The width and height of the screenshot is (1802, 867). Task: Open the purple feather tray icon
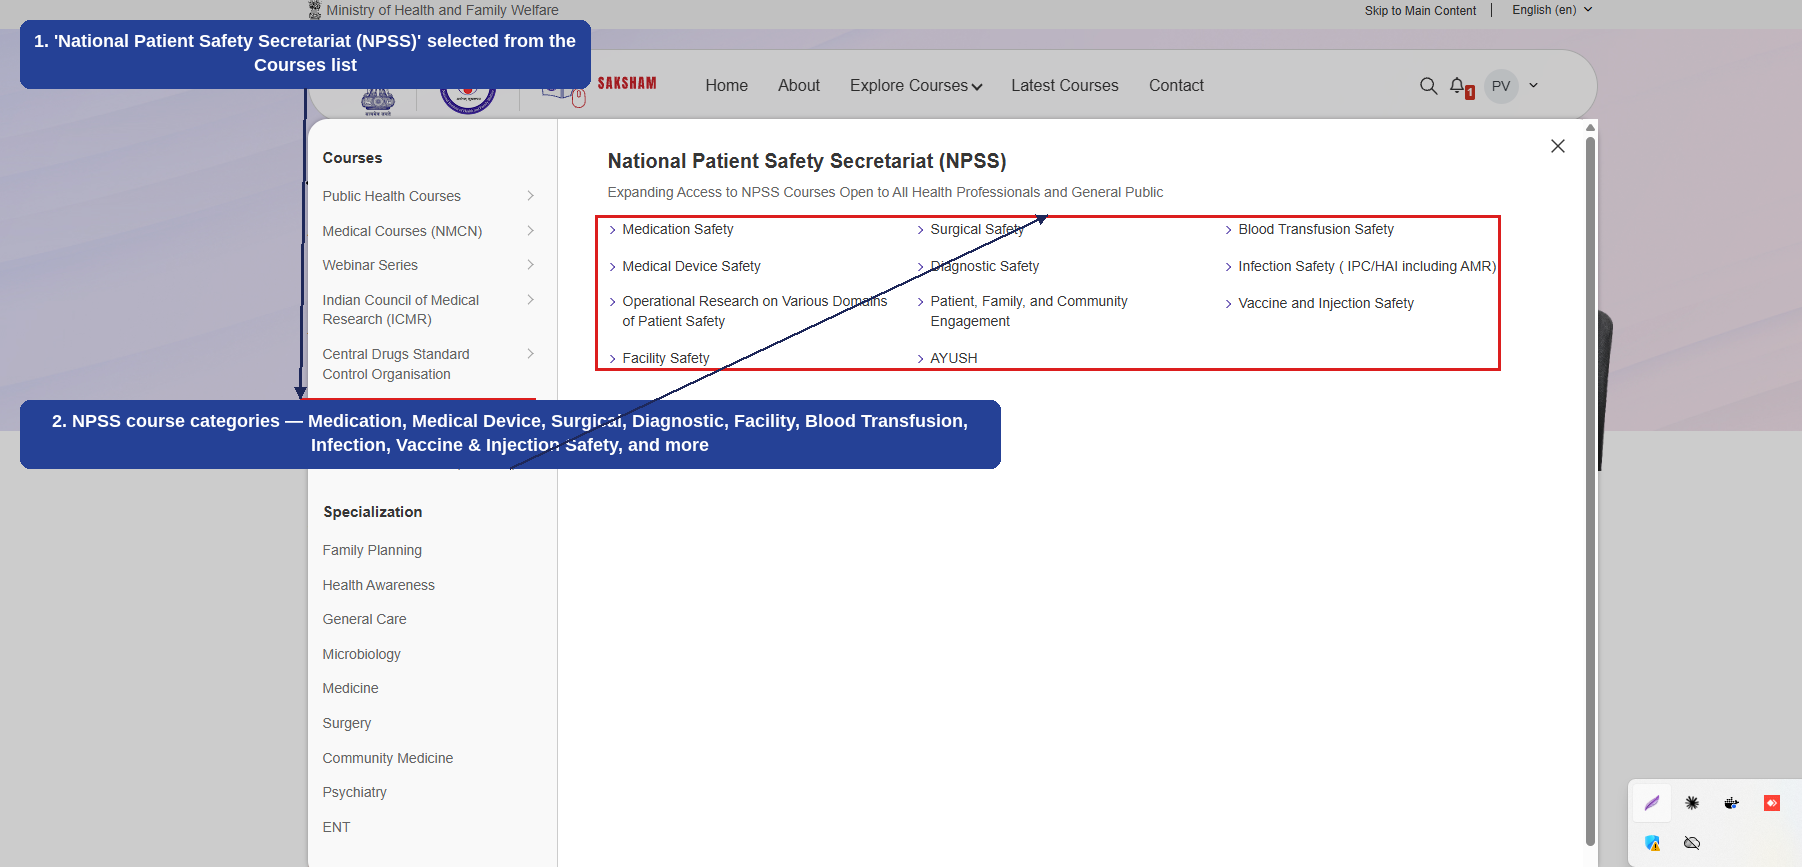pyautogui.click(x=1652, y=803)
